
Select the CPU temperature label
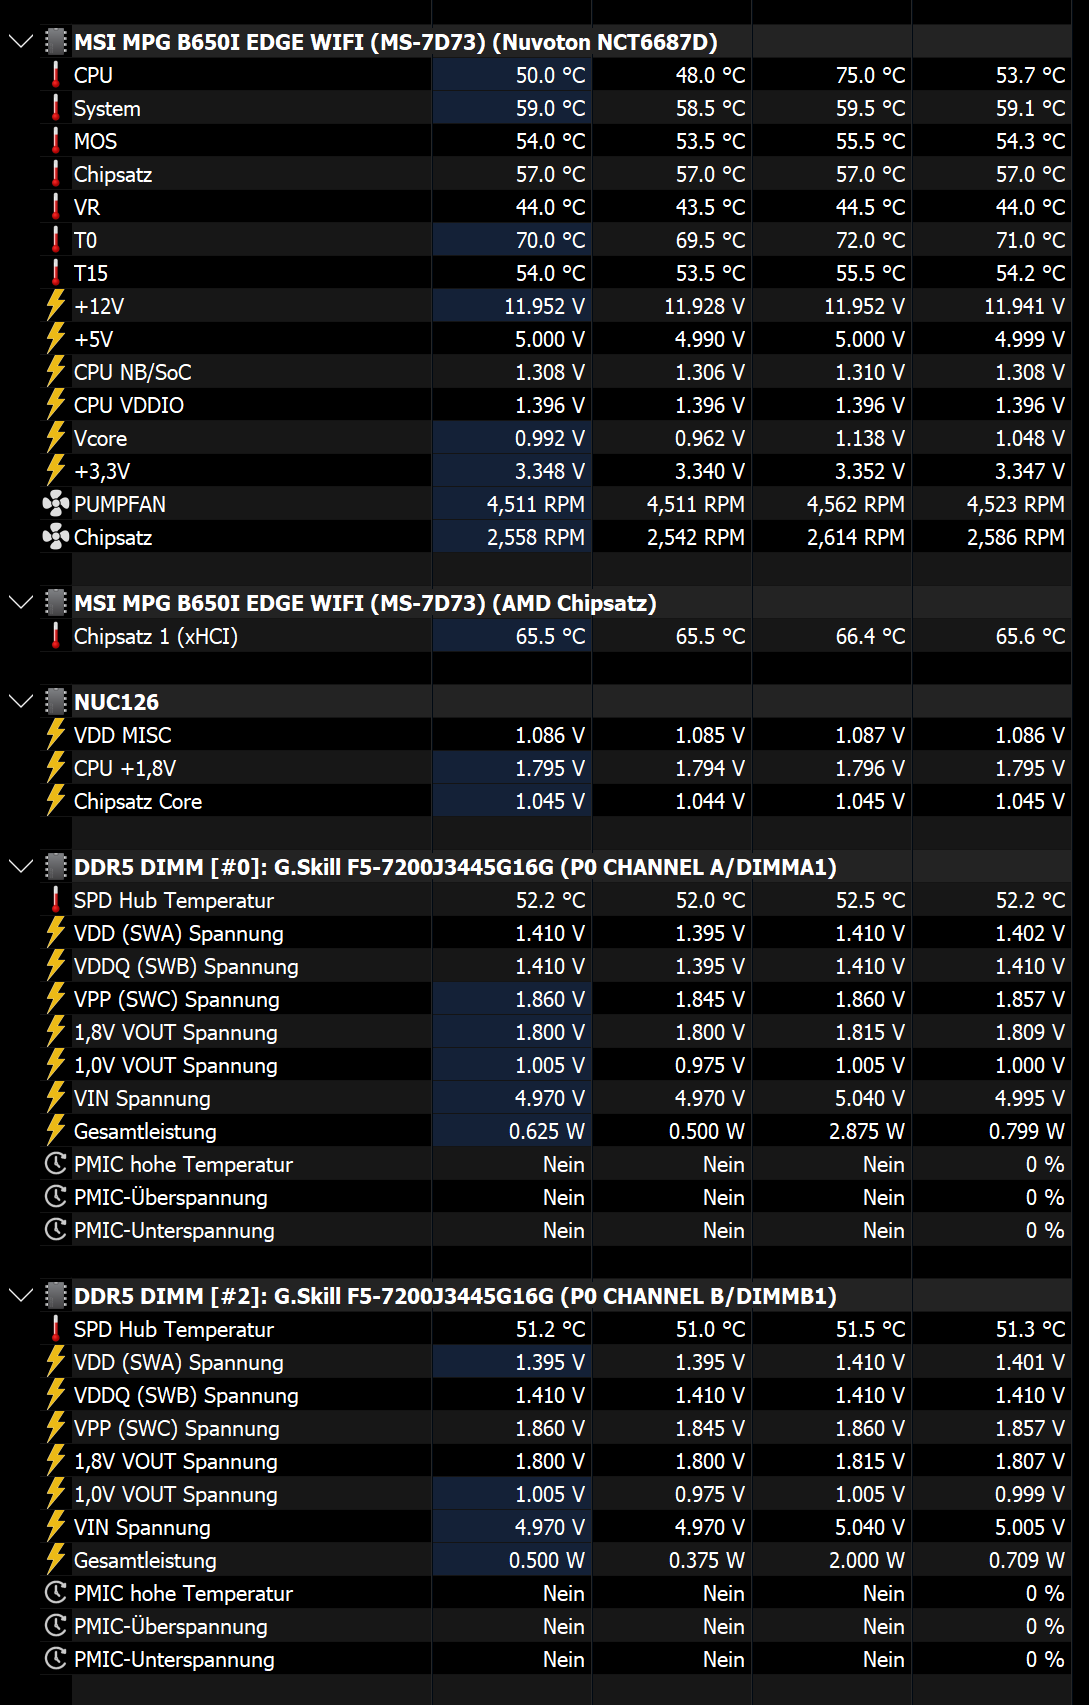coord(93,75)
